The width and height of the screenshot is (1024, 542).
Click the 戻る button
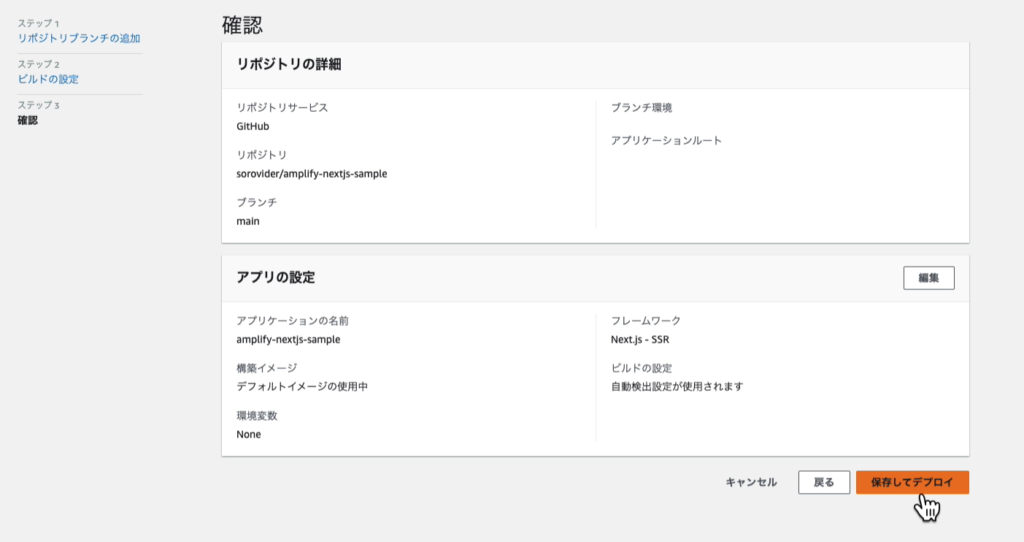[x=823, y=482]
